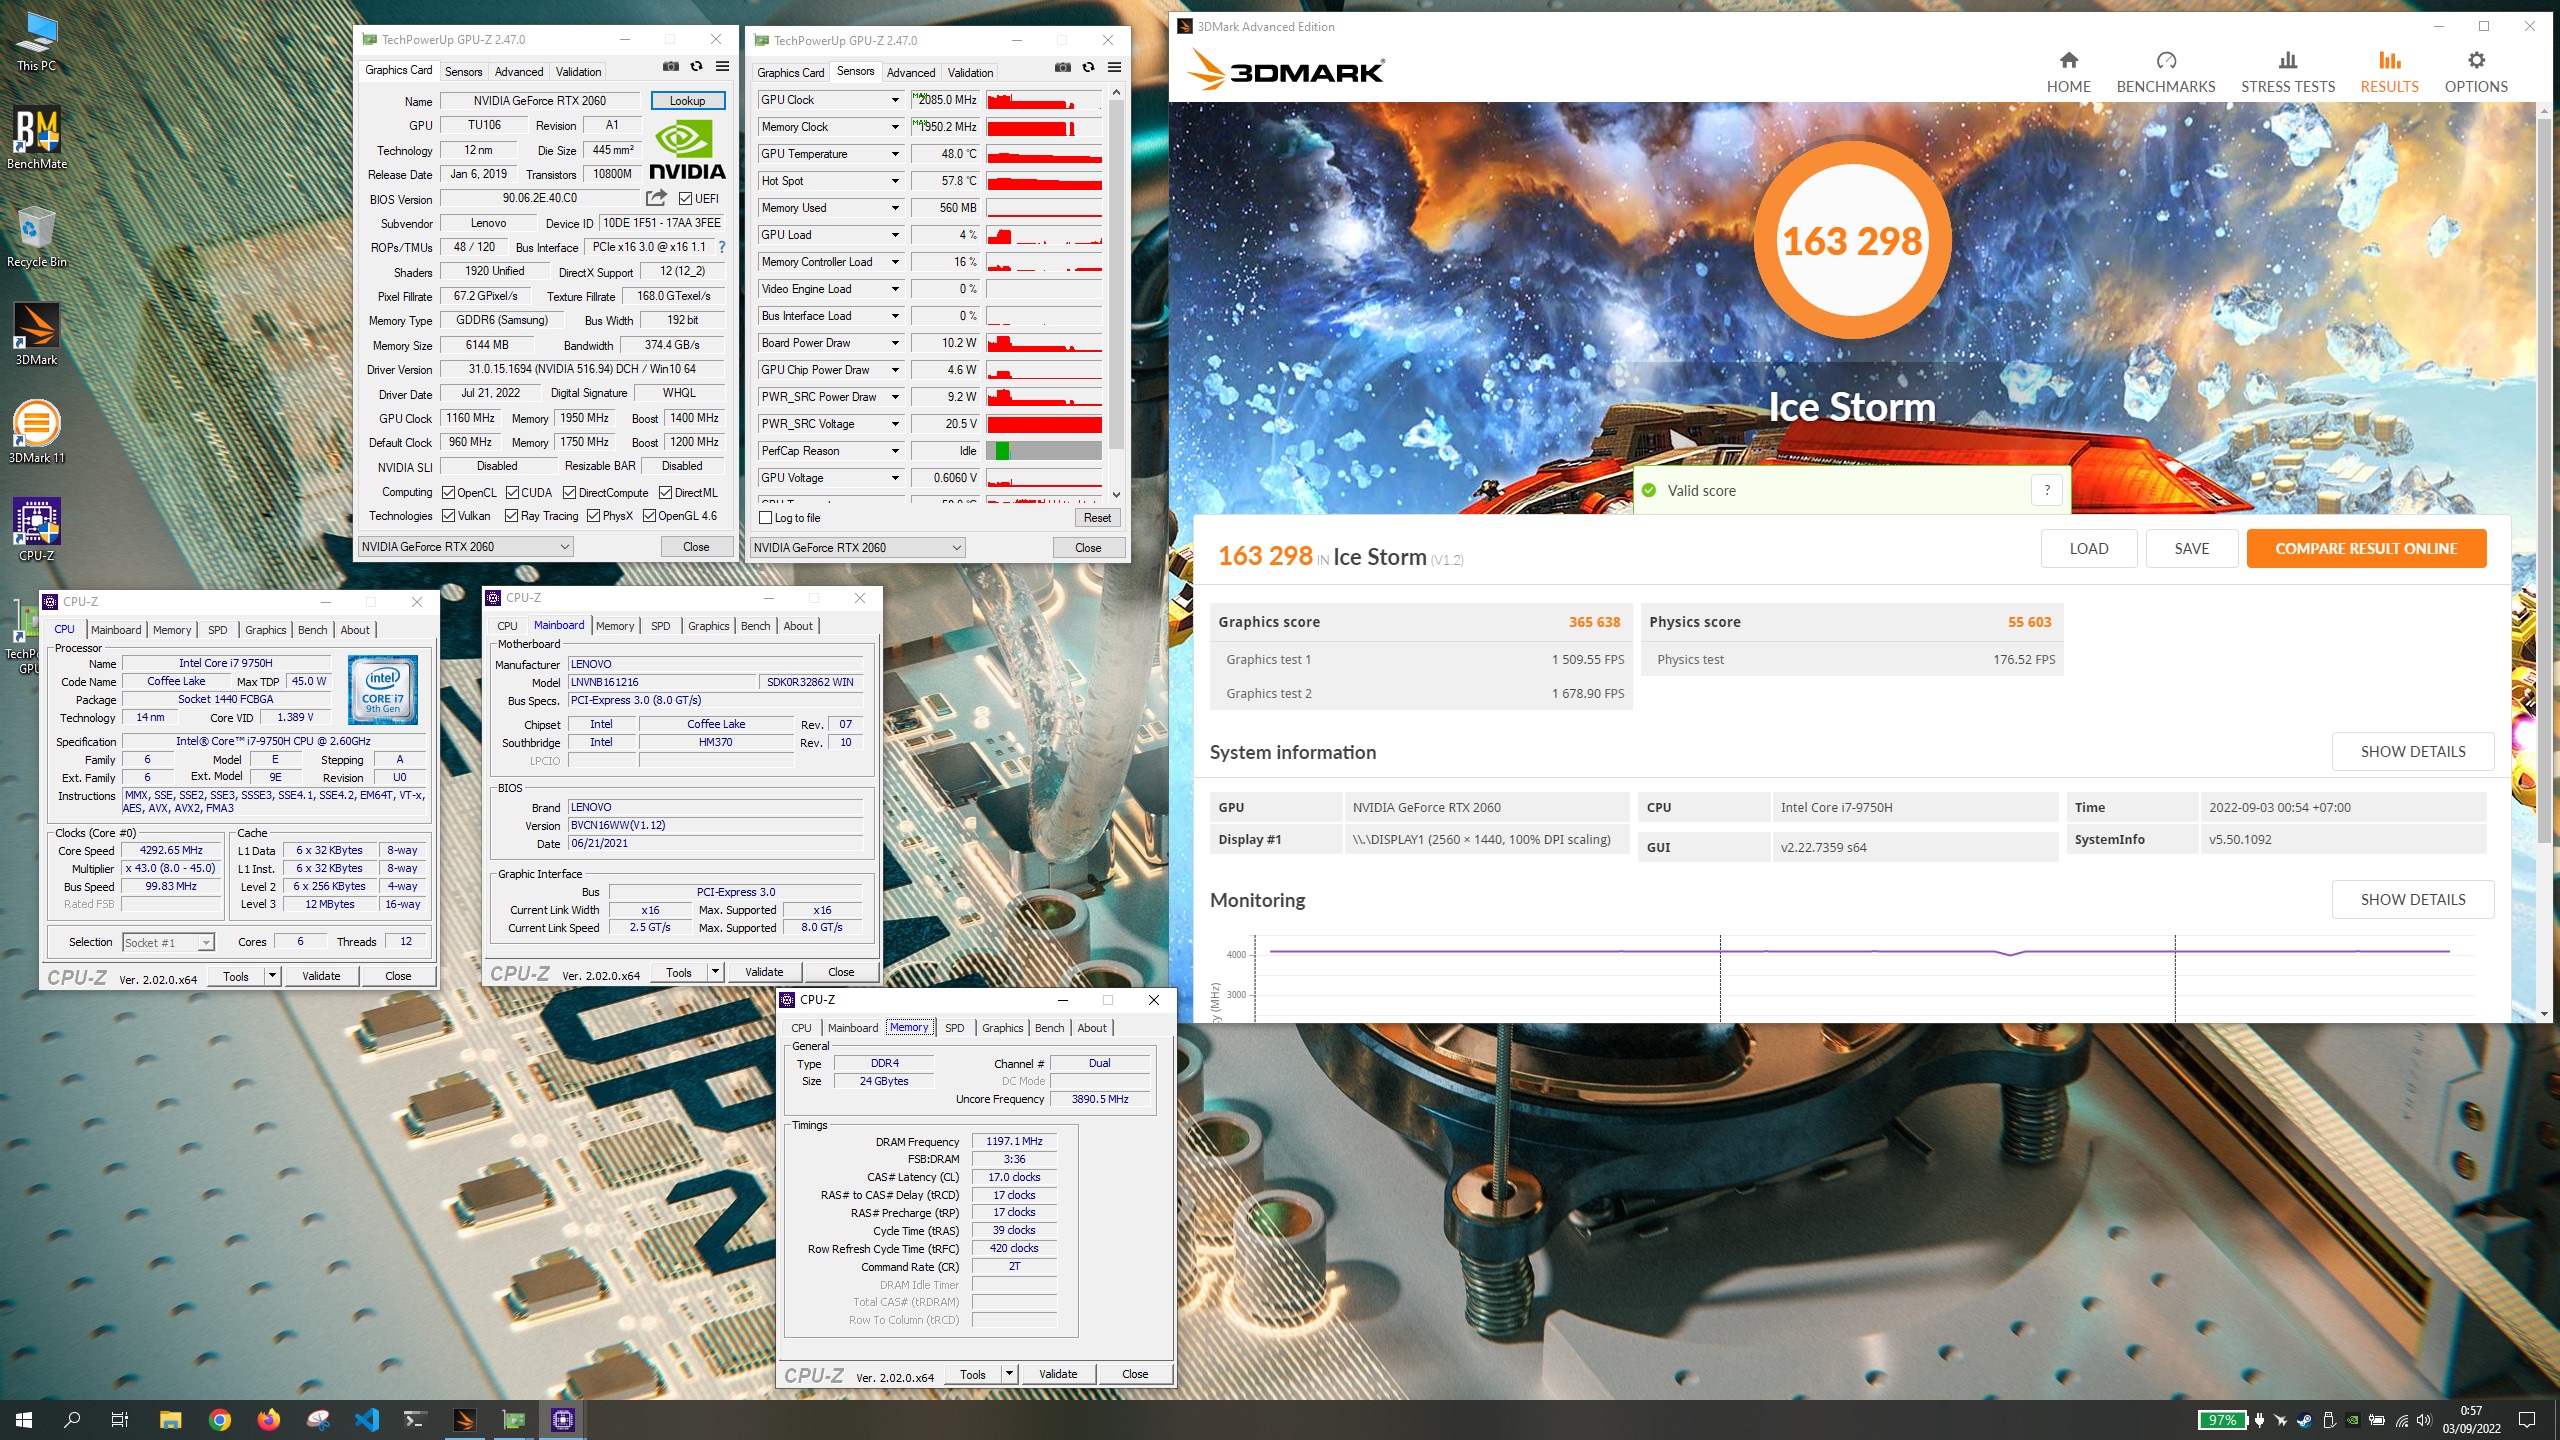Image resolution: width=2560 pixels, height=1440 pixels.
Task: Toggle PhysX checkbox
Action: pos(594,516)
